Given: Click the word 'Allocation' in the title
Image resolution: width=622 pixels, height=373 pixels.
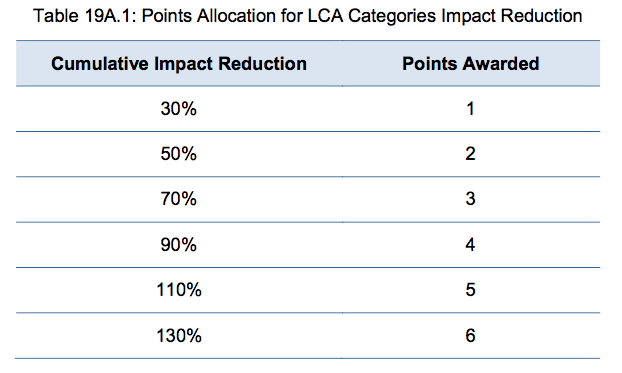Looking at the screenshot, I should point(236,16).
